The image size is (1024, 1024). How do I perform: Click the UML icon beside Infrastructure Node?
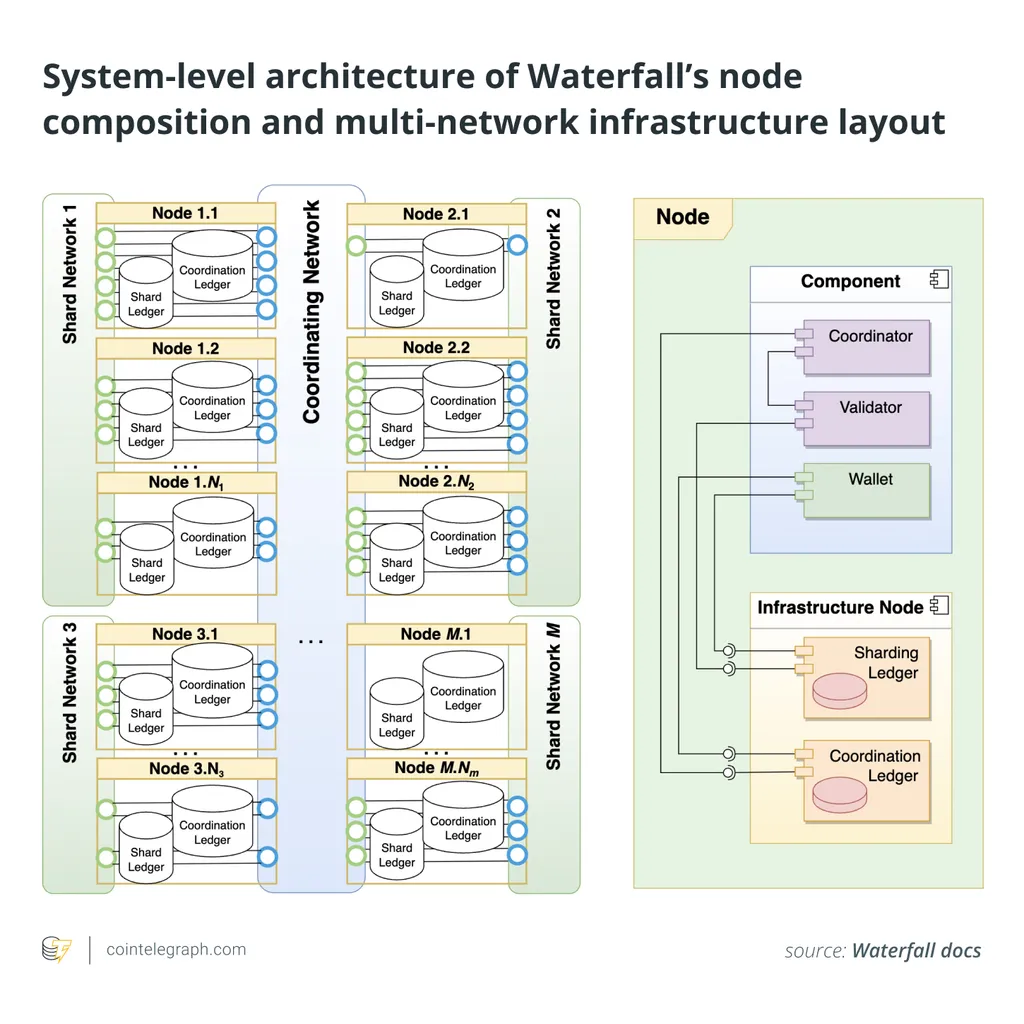(x=939, y=605)
